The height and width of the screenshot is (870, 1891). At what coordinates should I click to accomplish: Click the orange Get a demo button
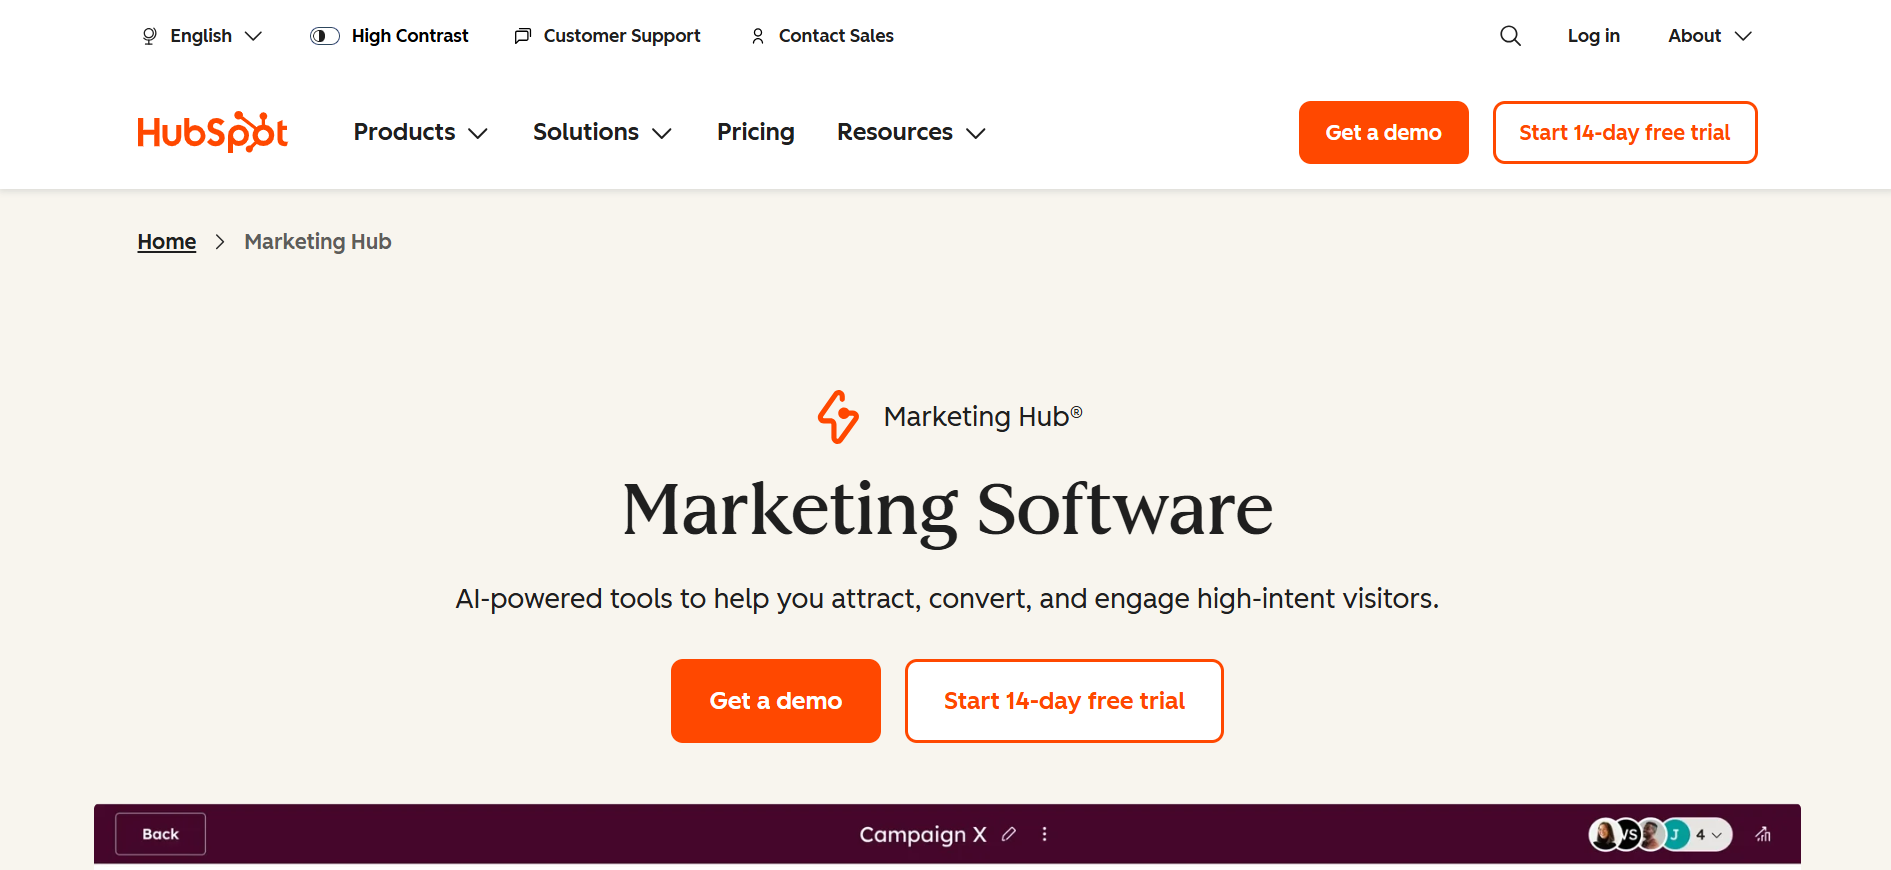(776, 701)
